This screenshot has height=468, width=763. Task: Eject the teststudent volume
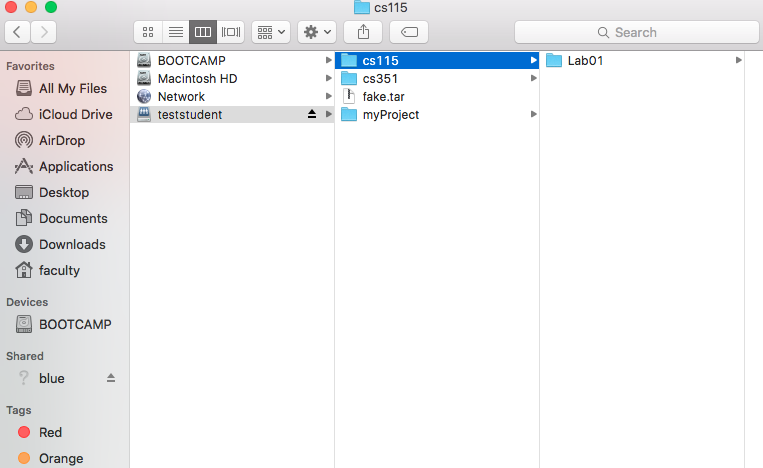point(312,115)
